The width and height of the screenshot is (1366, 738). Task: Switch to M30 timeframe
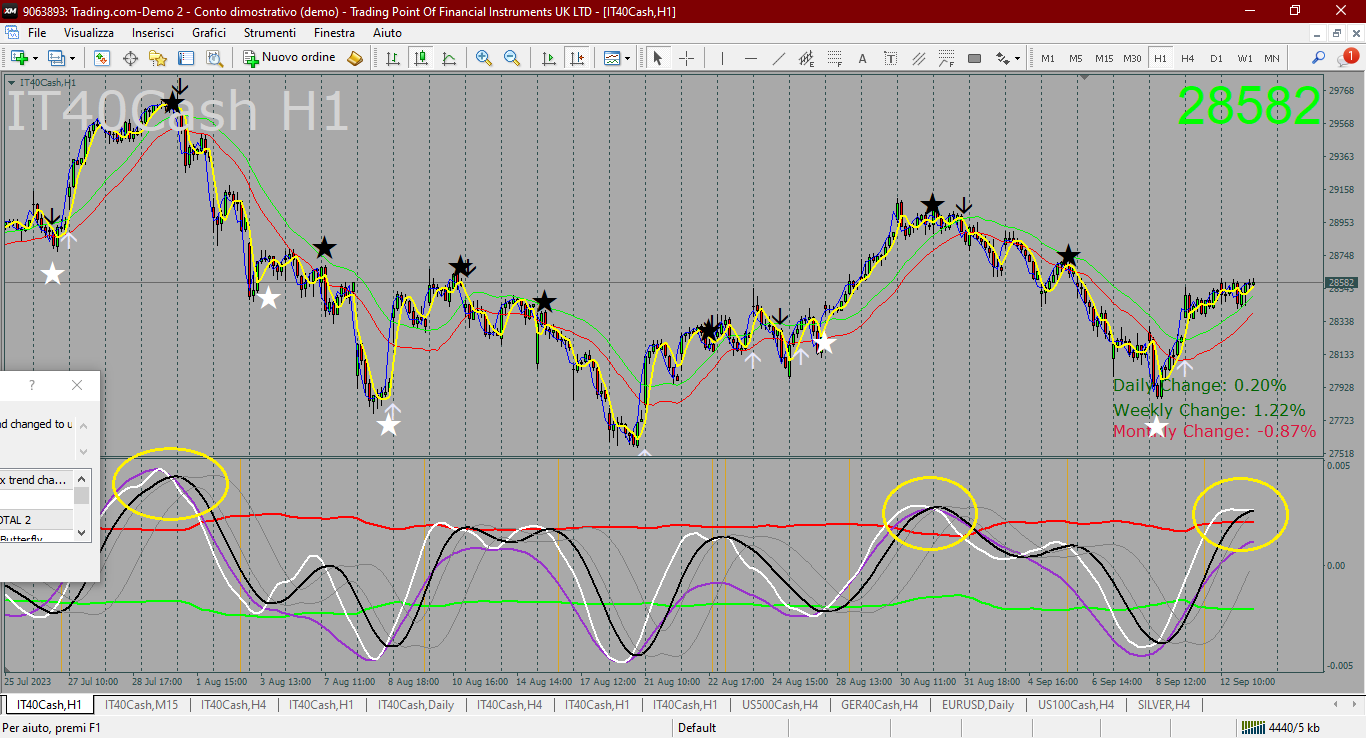(1132, 58)
